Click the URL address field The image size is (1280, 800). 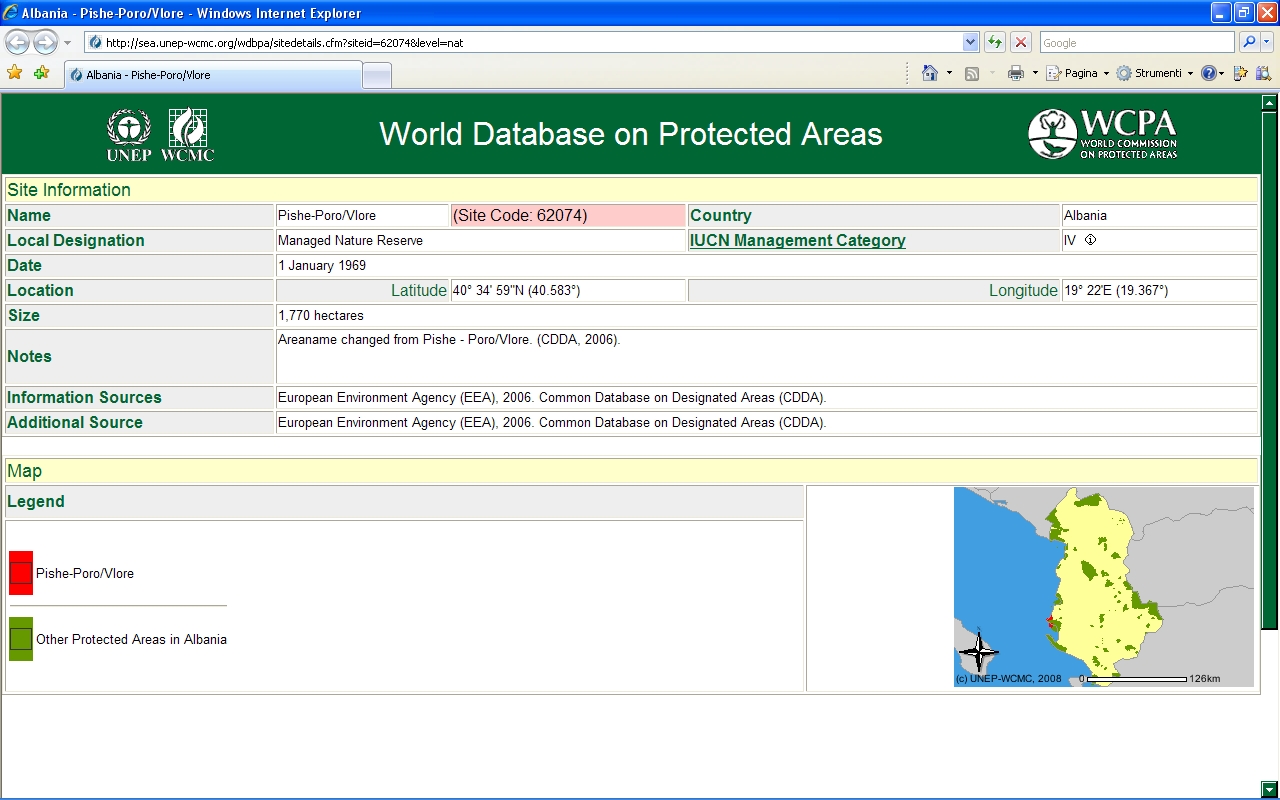click(x=523, y=43)
